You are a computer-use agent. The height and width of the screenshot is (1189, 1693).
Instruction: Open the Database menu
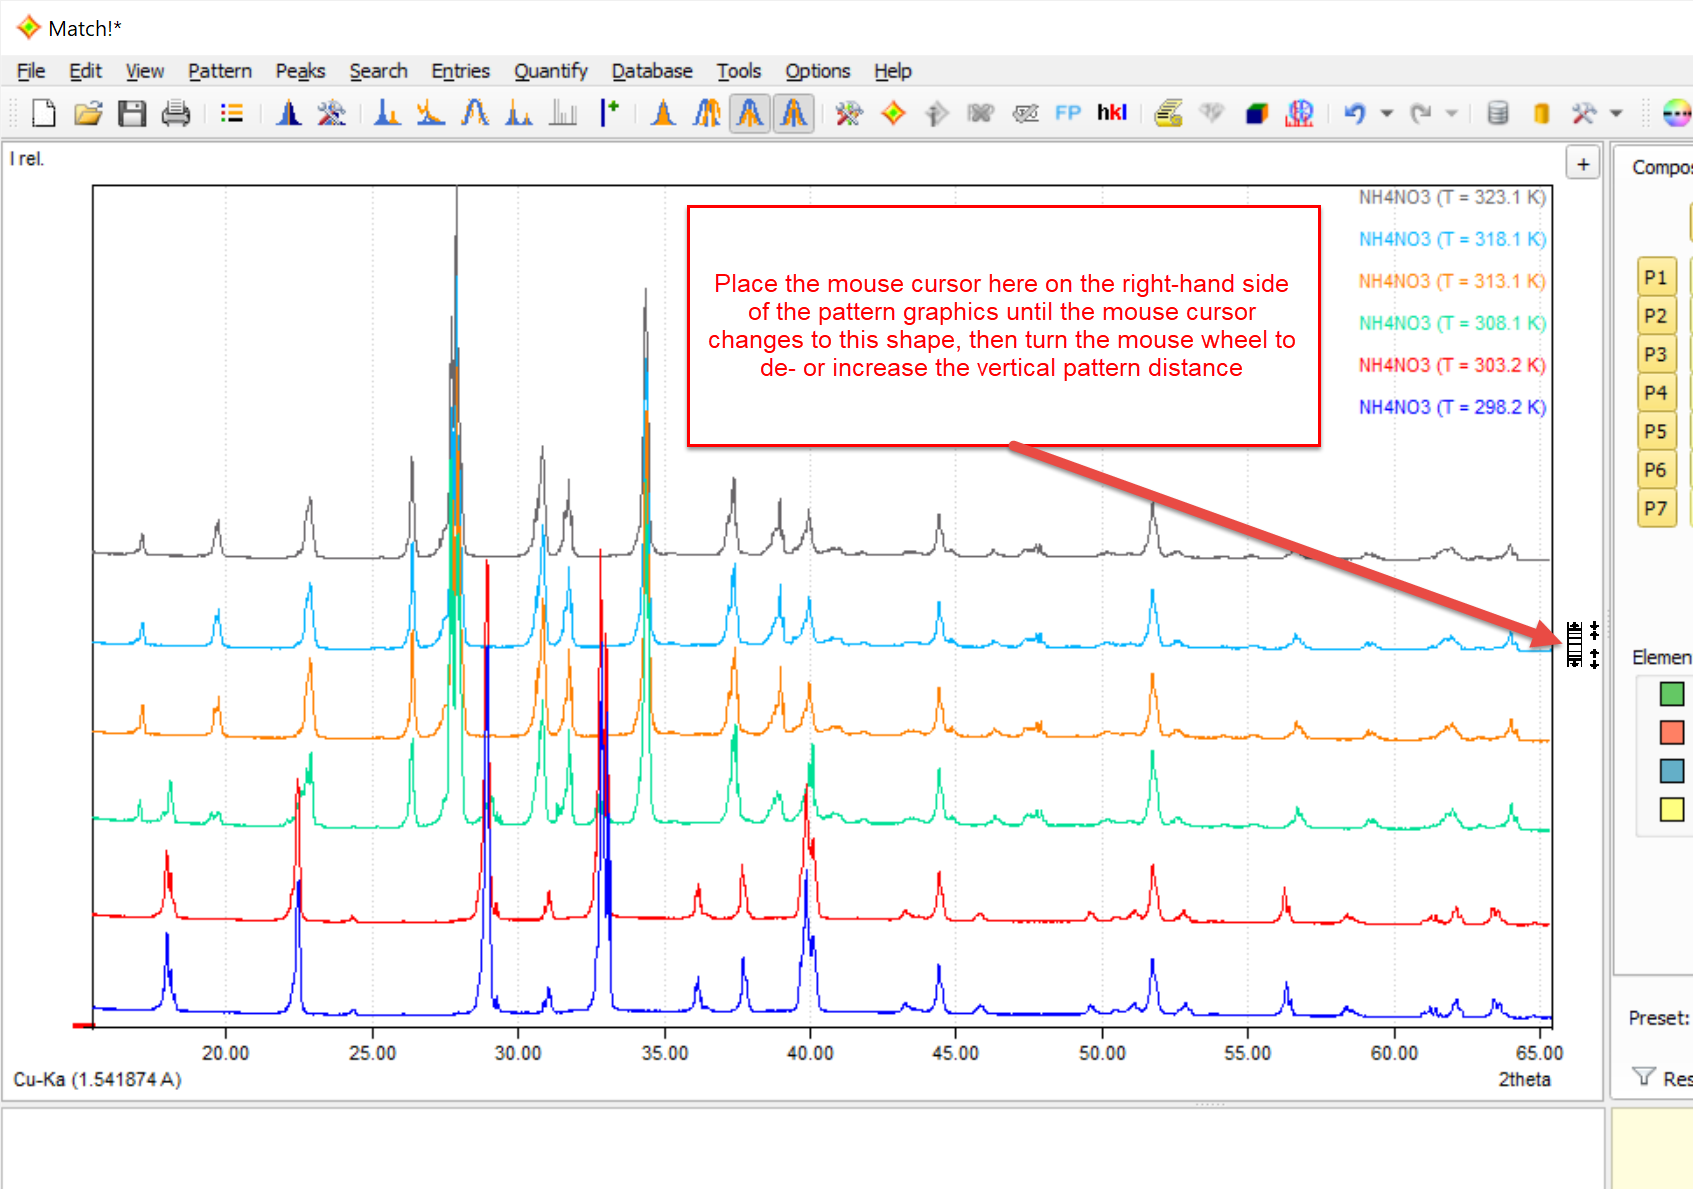652,71
